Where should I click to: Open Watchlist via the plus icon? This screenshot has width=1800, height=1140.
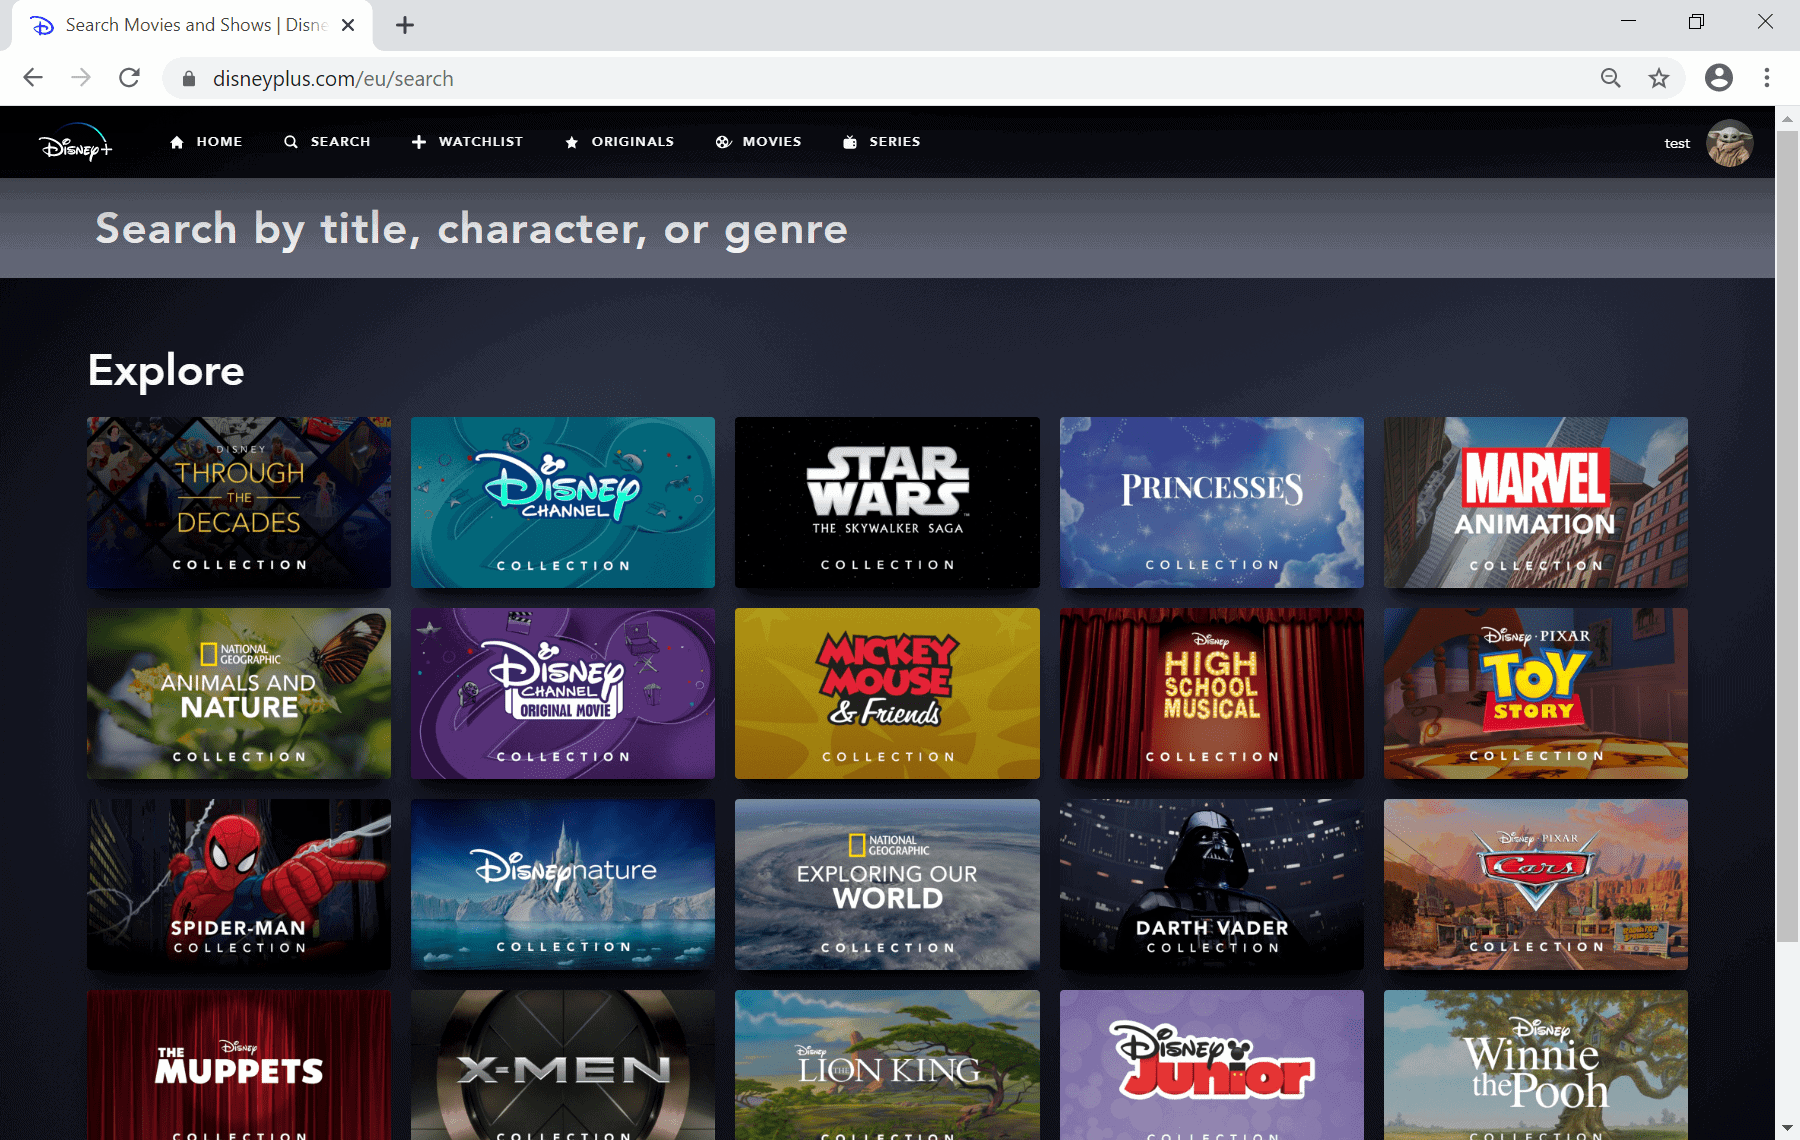(419, 141)
